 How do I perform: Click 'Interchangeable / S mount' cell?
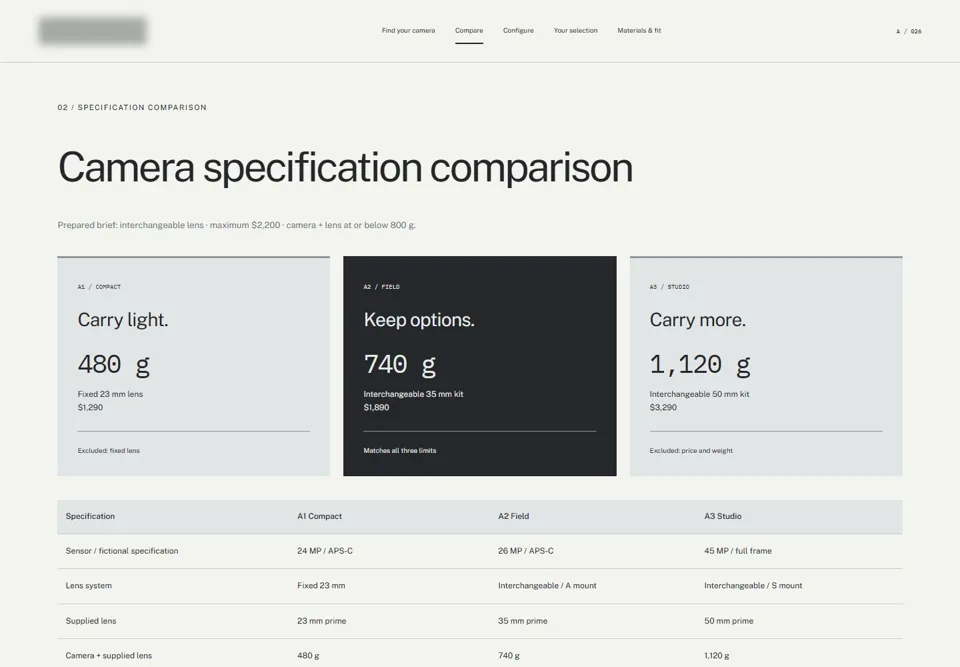pyautogui.click(x=753, y=586)
